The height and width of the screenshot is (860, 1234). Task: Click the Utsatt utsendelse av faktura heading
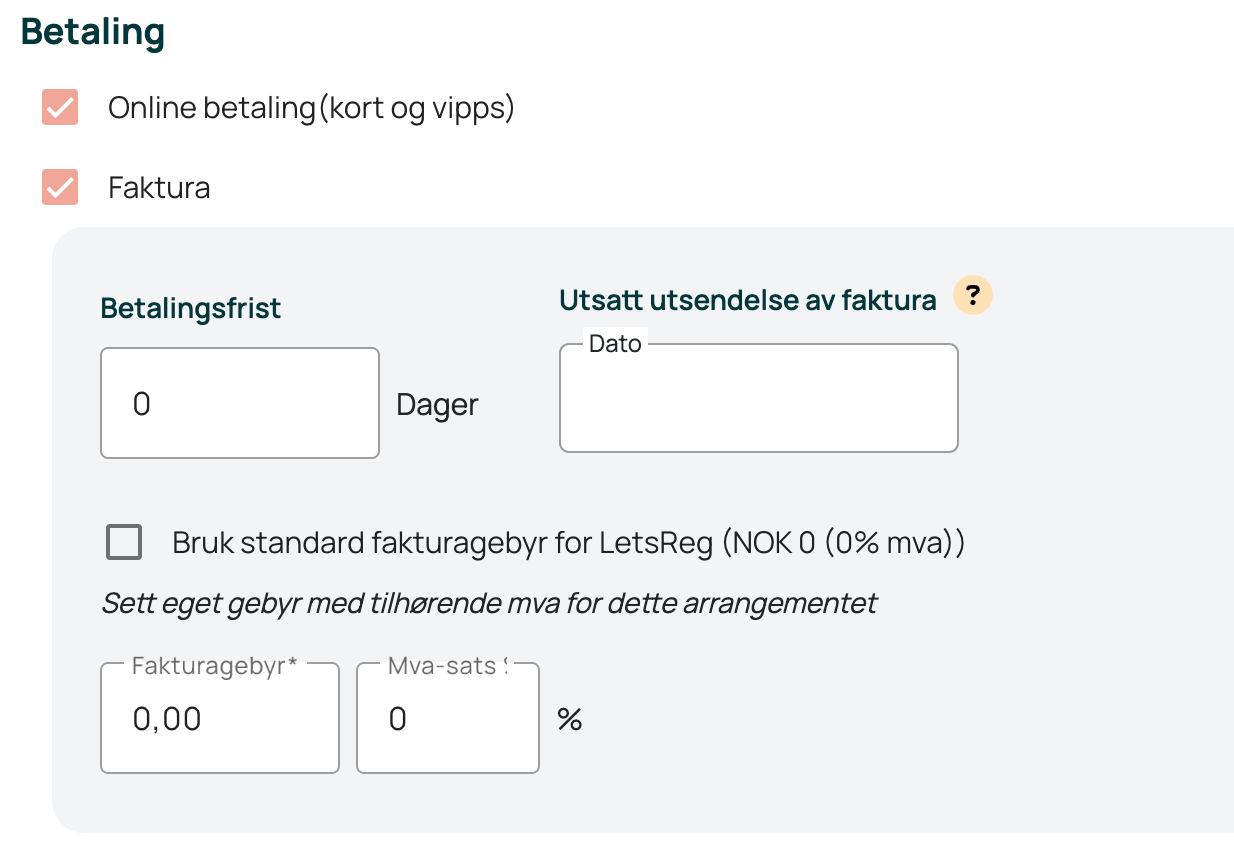(x=748, y=300)
